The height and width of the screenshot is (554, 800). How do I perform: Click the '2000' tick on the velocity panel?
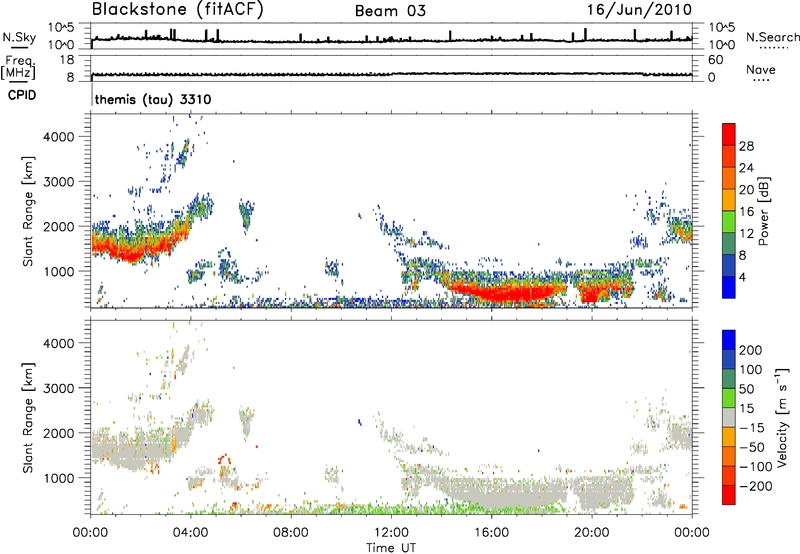59,433
